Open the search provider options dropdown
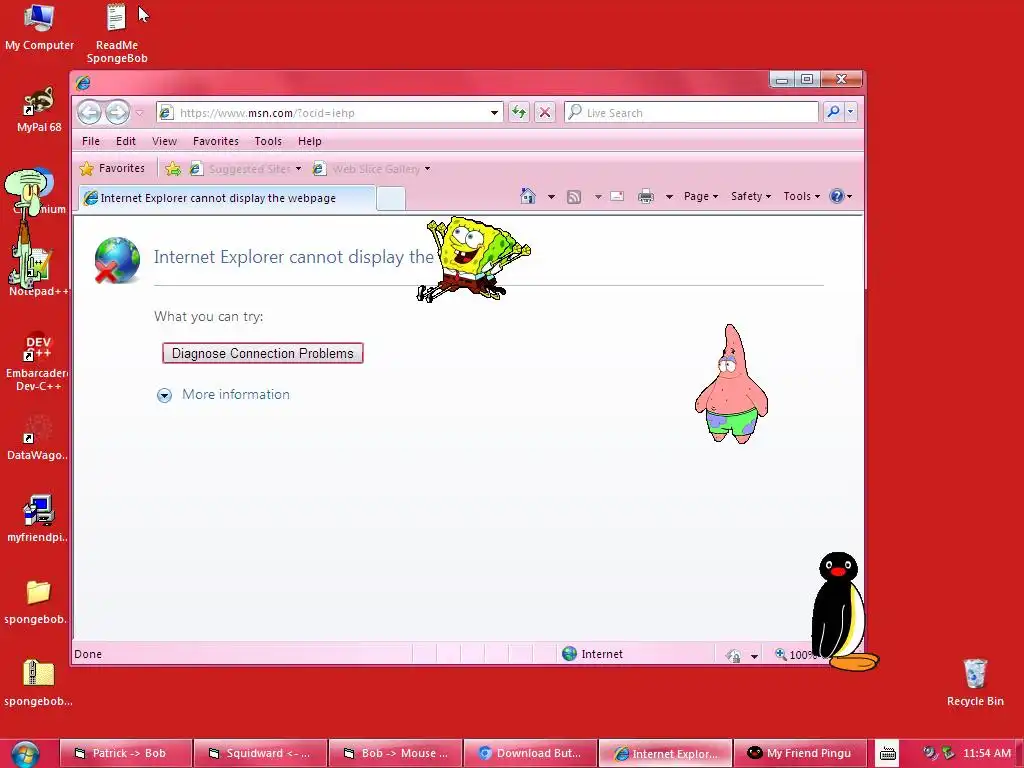This screenshot has height=768, width=1024. tap(850, 112)
